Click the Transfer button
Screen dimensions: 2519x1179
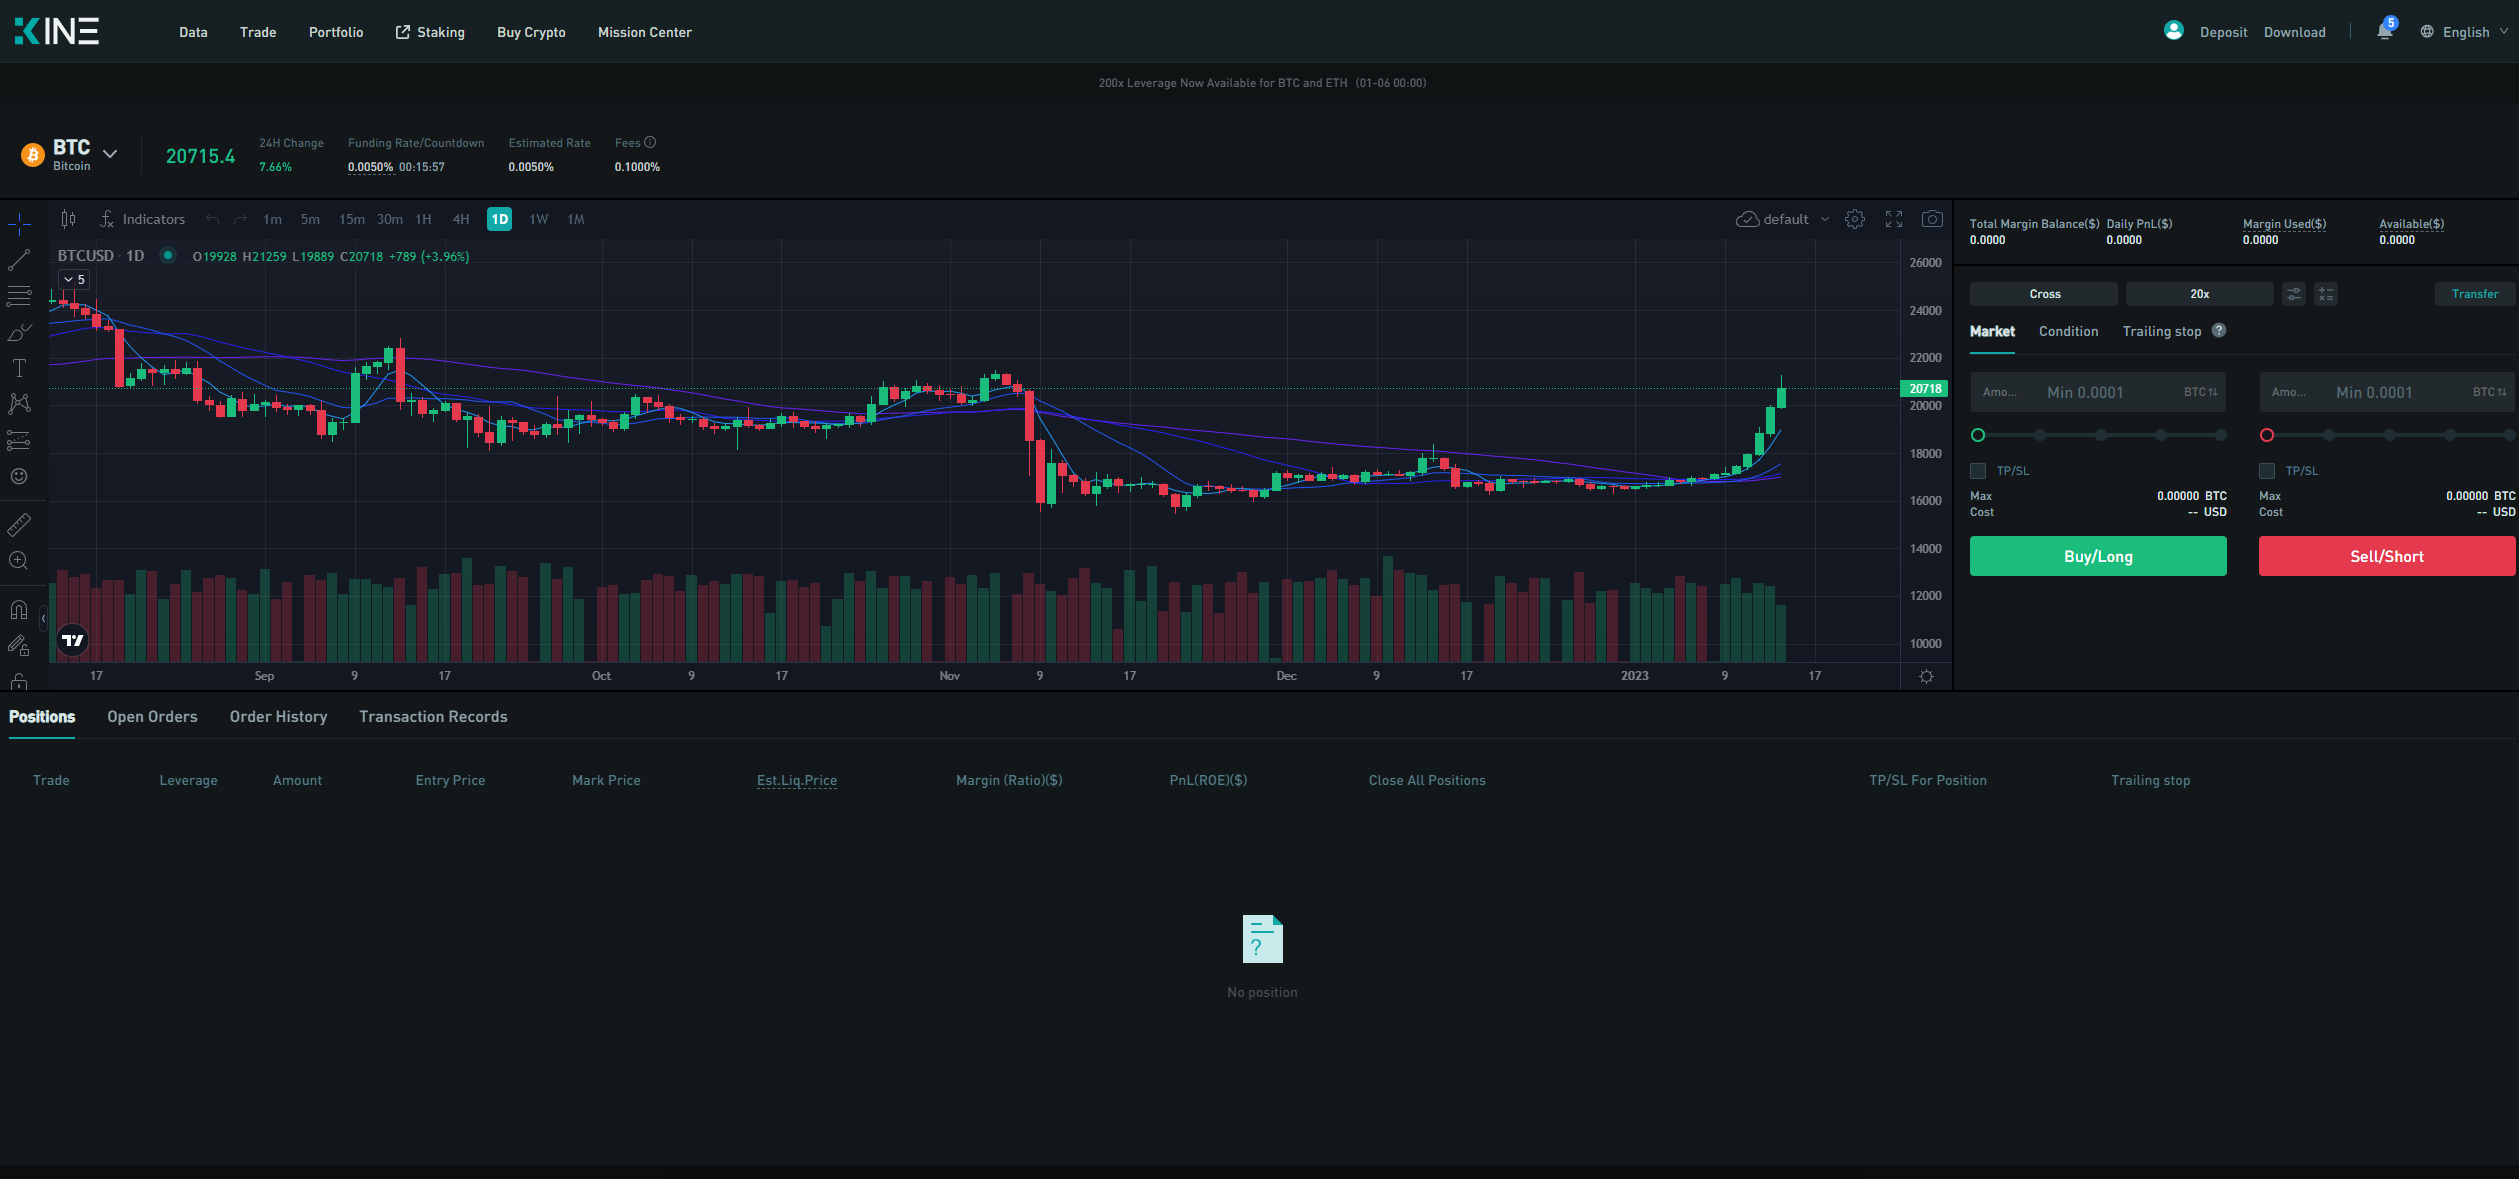pos(2475,294)
